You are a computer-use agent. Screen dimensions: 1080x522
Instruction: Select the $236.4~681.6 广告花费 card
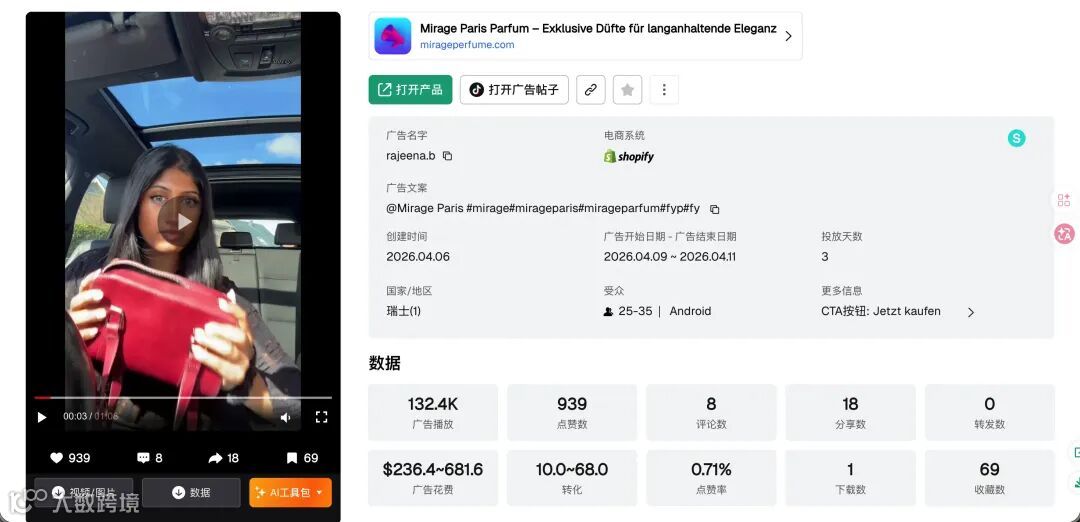[433, 478]
